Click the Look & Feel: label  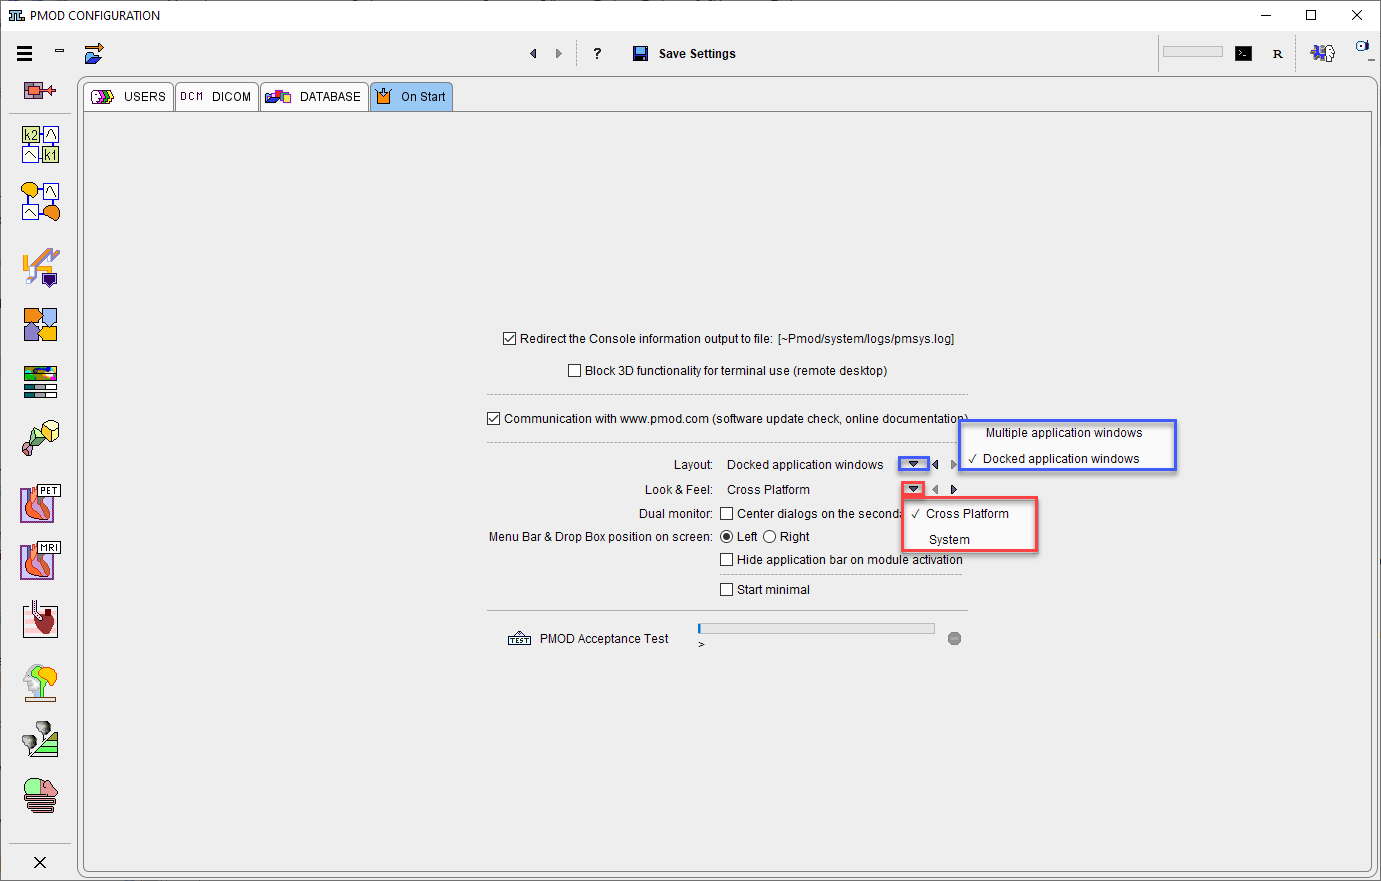(679, 490)
